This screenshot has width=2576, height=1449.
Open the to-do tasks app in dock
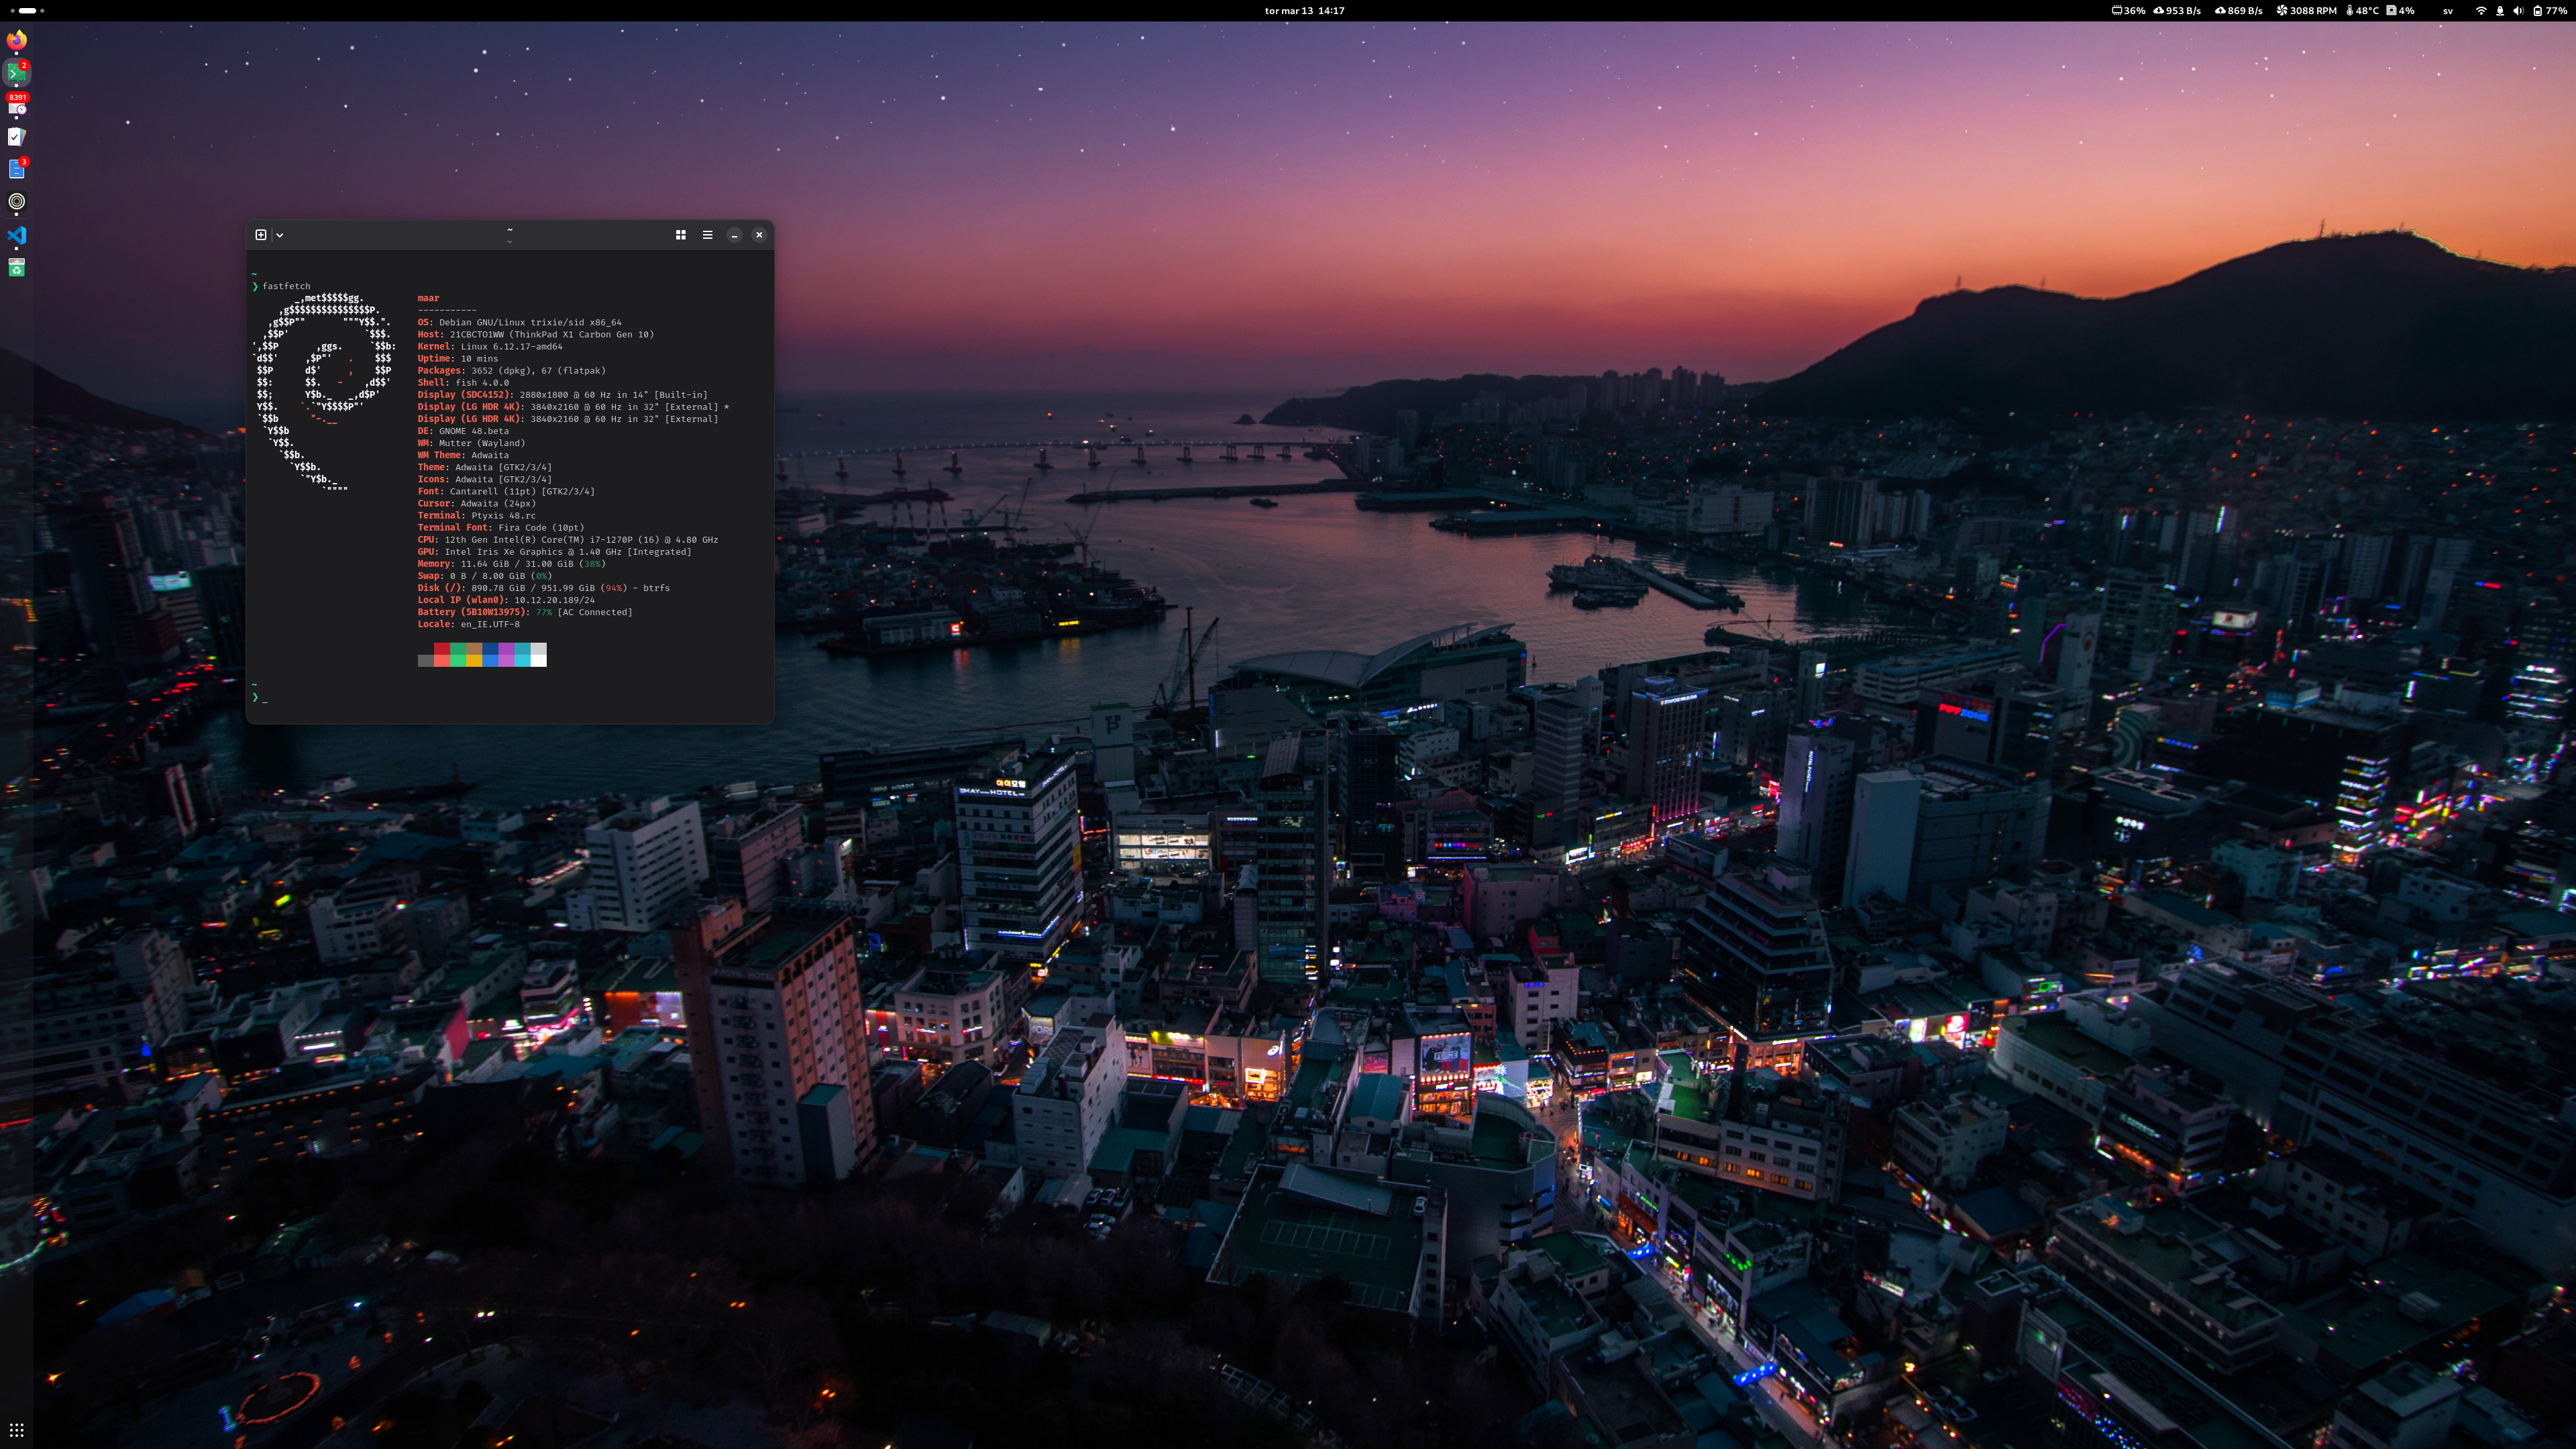coord(17,137)
